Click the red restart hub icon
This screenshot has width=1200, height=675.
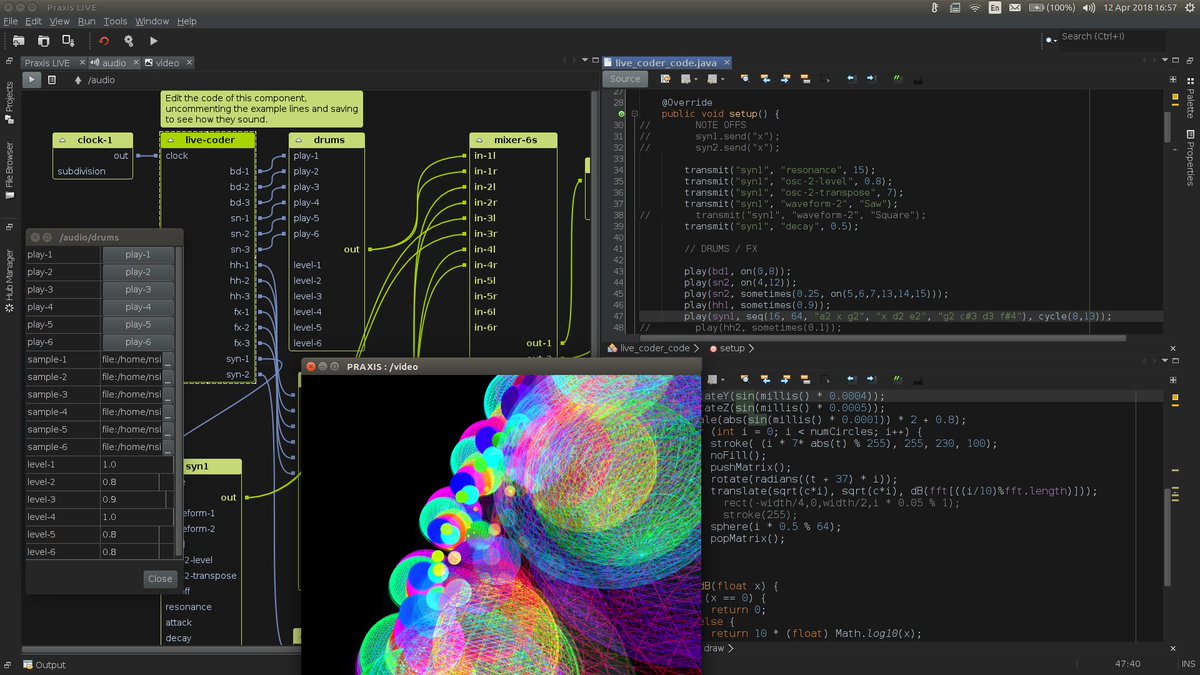point(104,41)
